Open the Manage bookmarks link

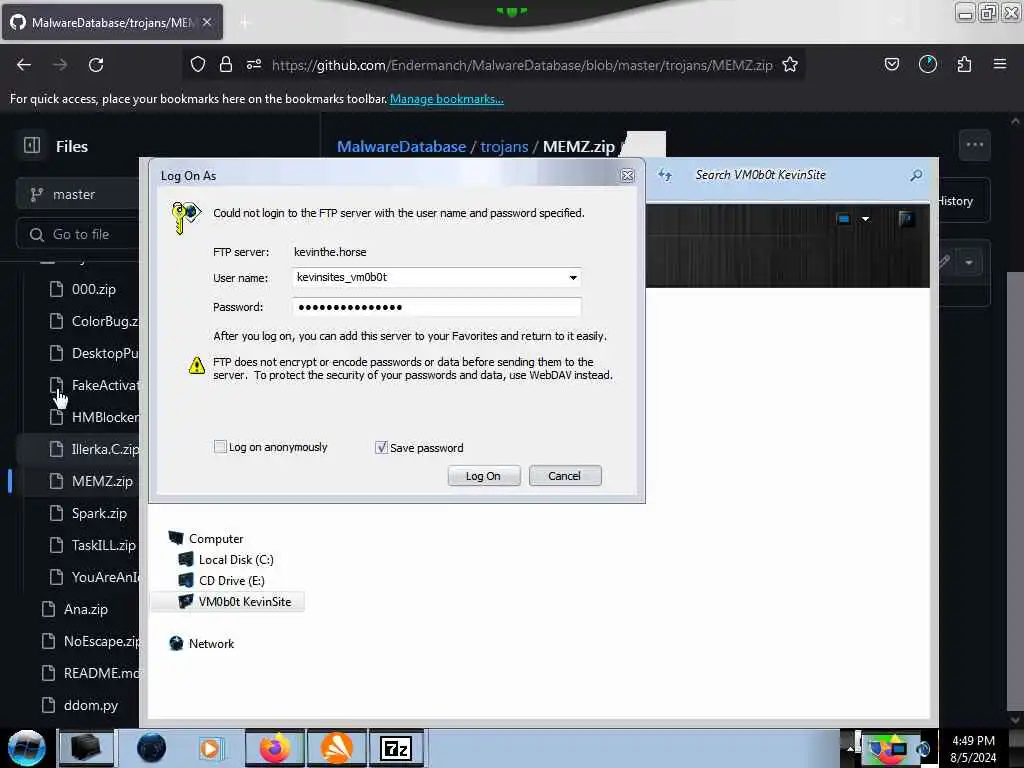pos(447,99)
